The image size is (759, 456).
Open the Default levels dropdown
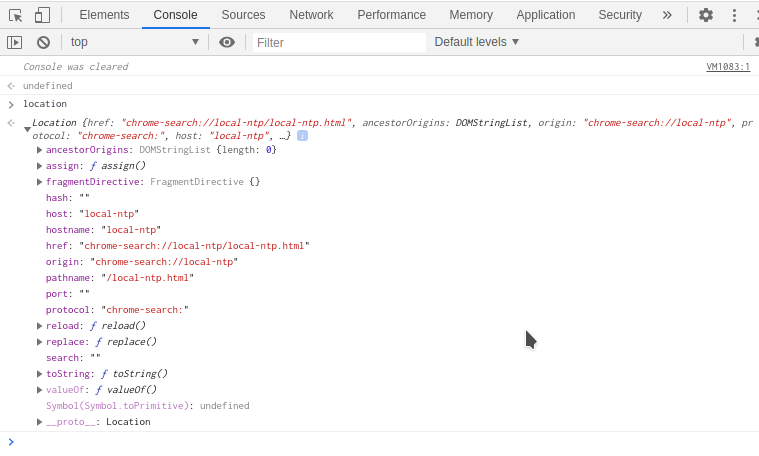pyautogui.click(x=476, y=42)
